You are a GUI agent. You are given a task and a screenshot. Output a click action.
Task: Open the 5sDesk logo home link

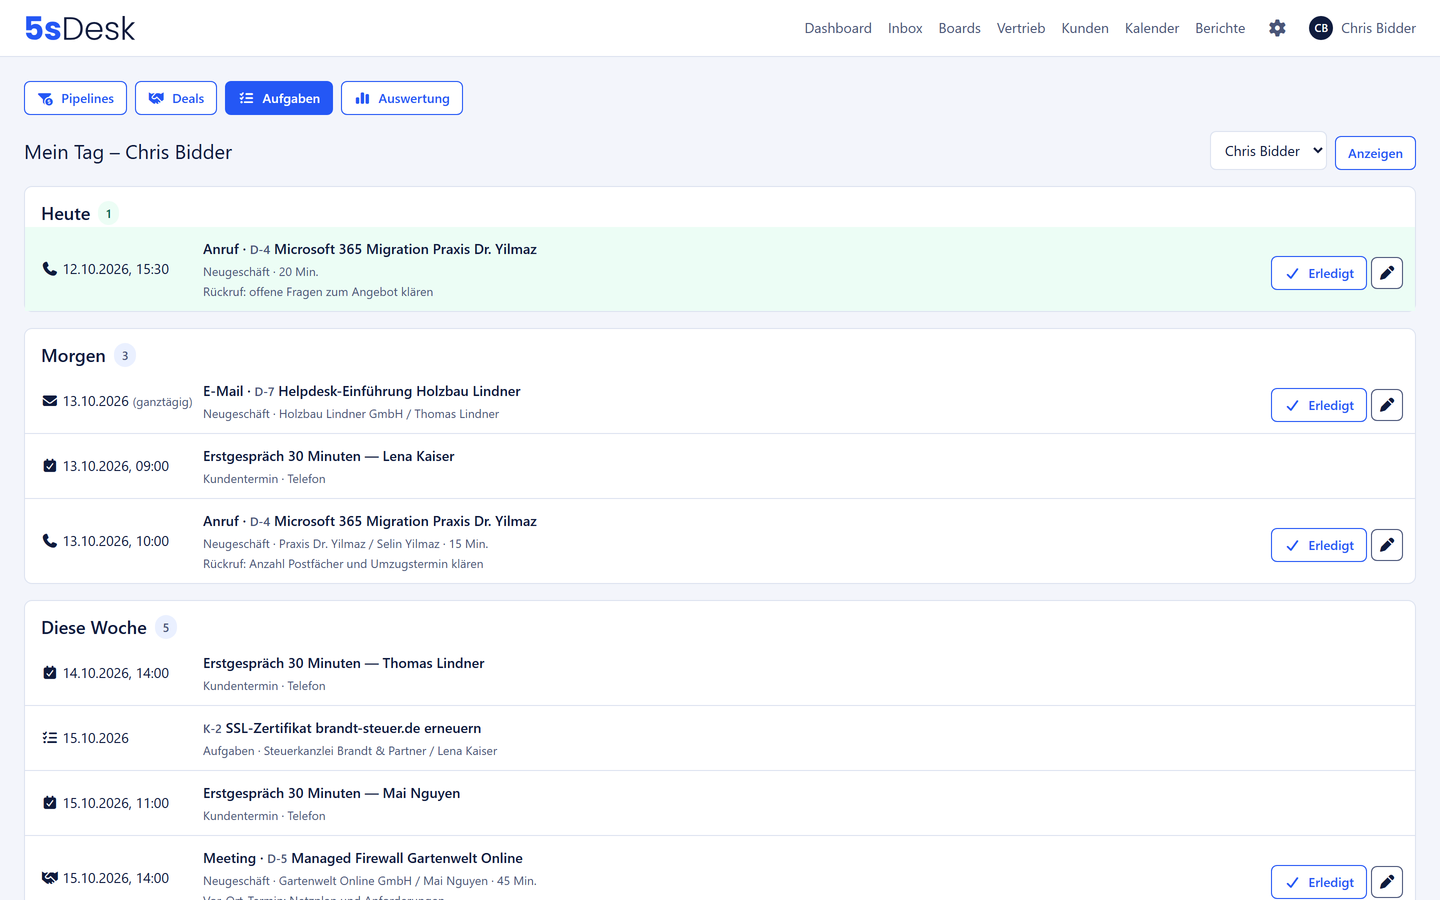point(80,28)
